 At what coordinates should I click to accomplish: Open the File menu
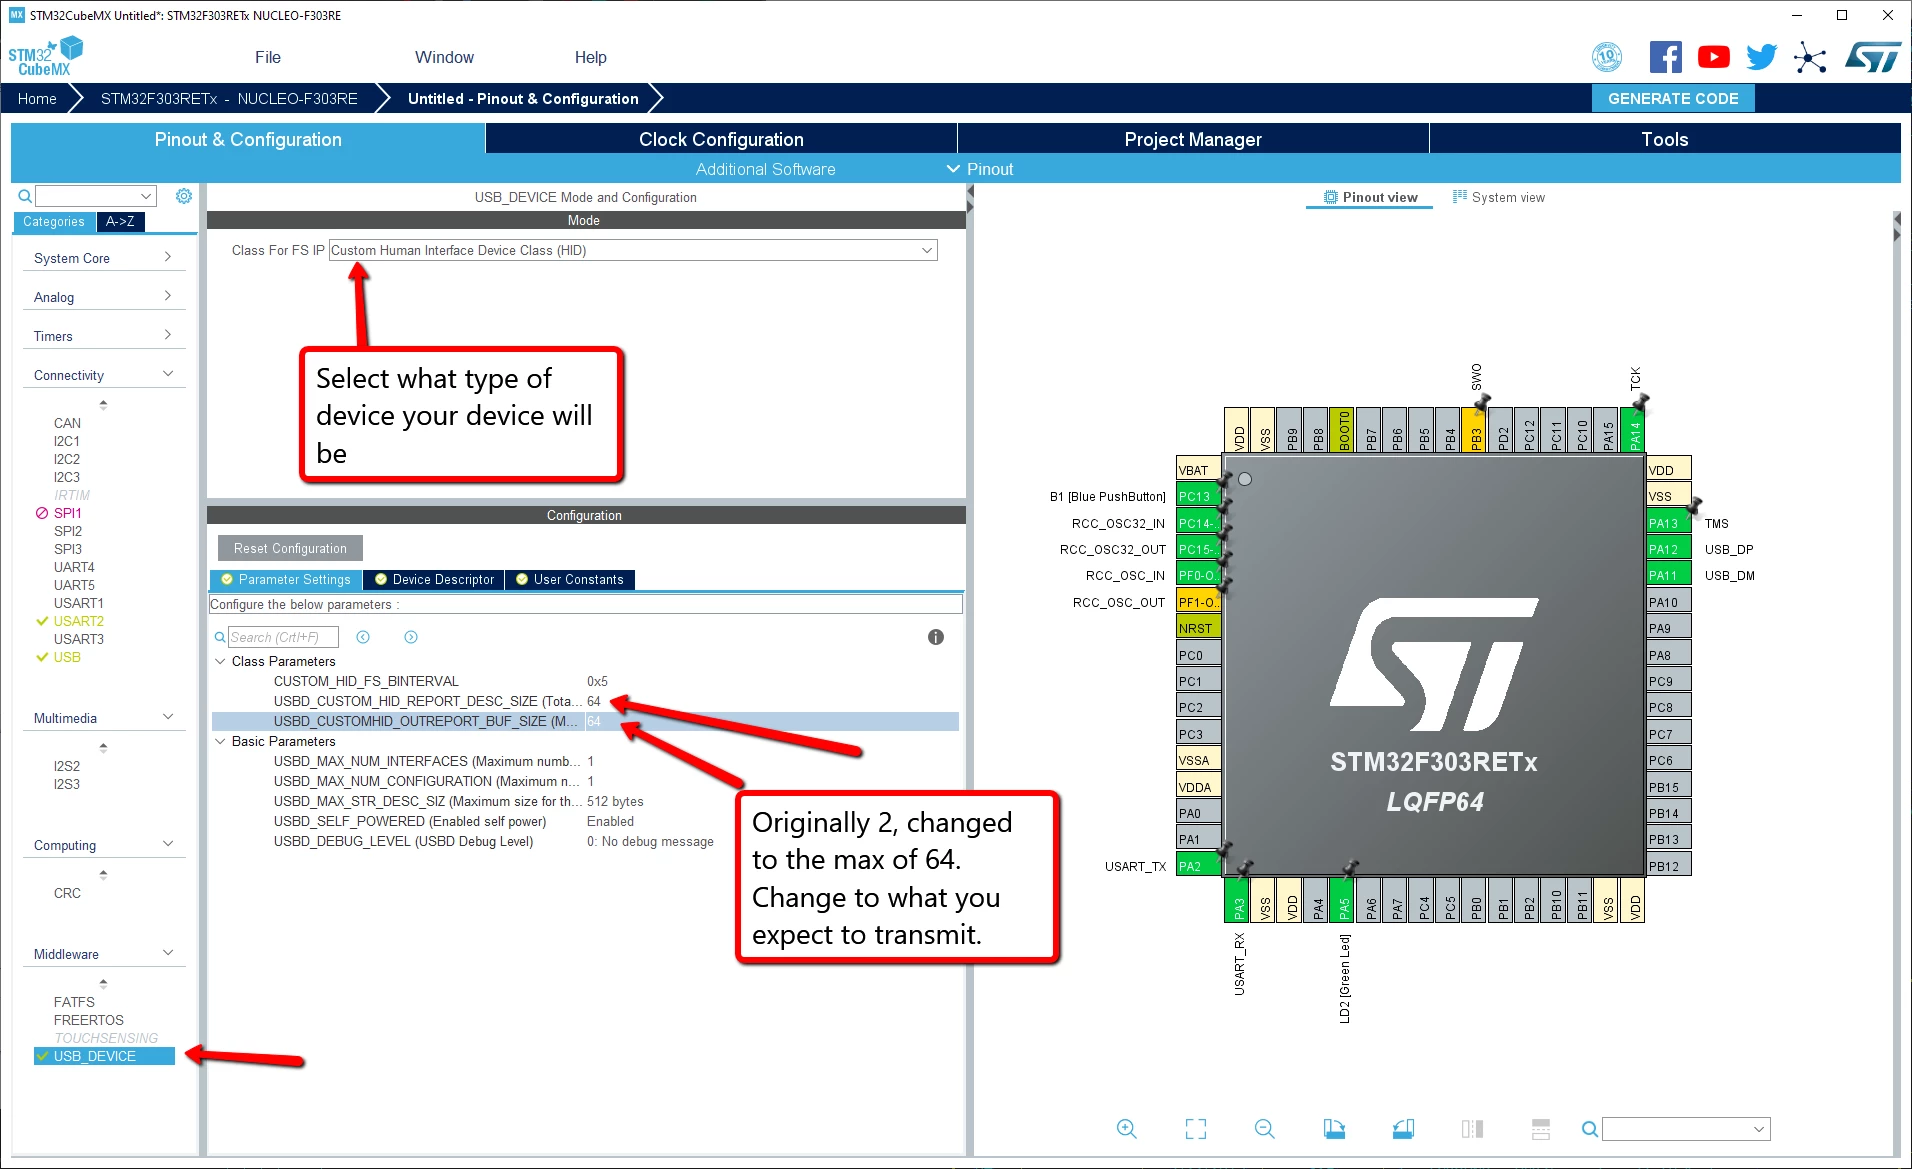pos(268,57)
